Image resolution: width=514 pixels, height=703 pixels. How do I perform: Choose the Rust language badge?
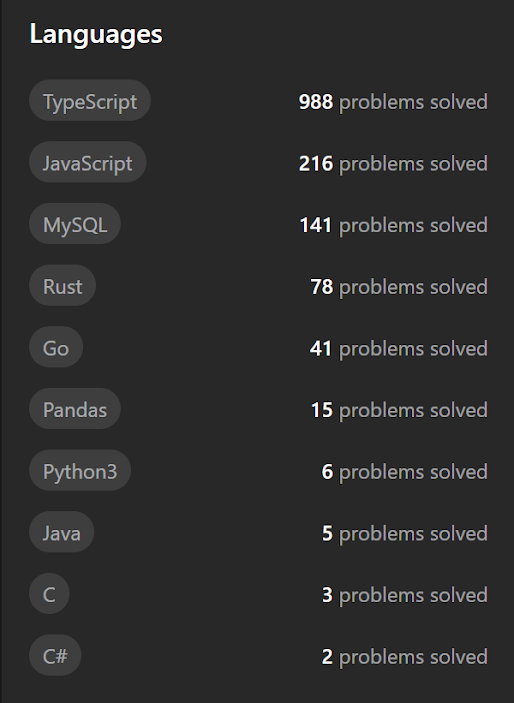[62, 286]
